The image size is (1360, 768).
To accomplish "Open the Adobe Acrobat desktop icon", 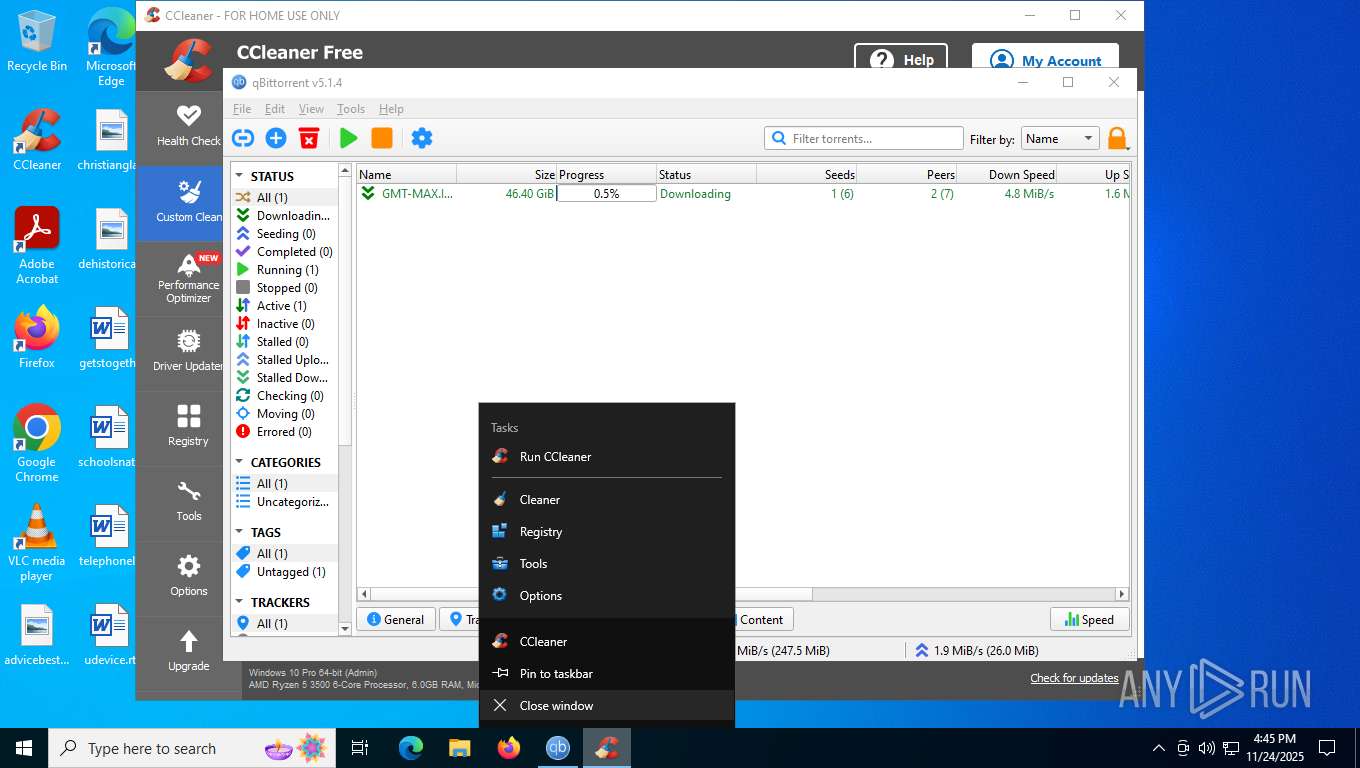I will 37,246.
